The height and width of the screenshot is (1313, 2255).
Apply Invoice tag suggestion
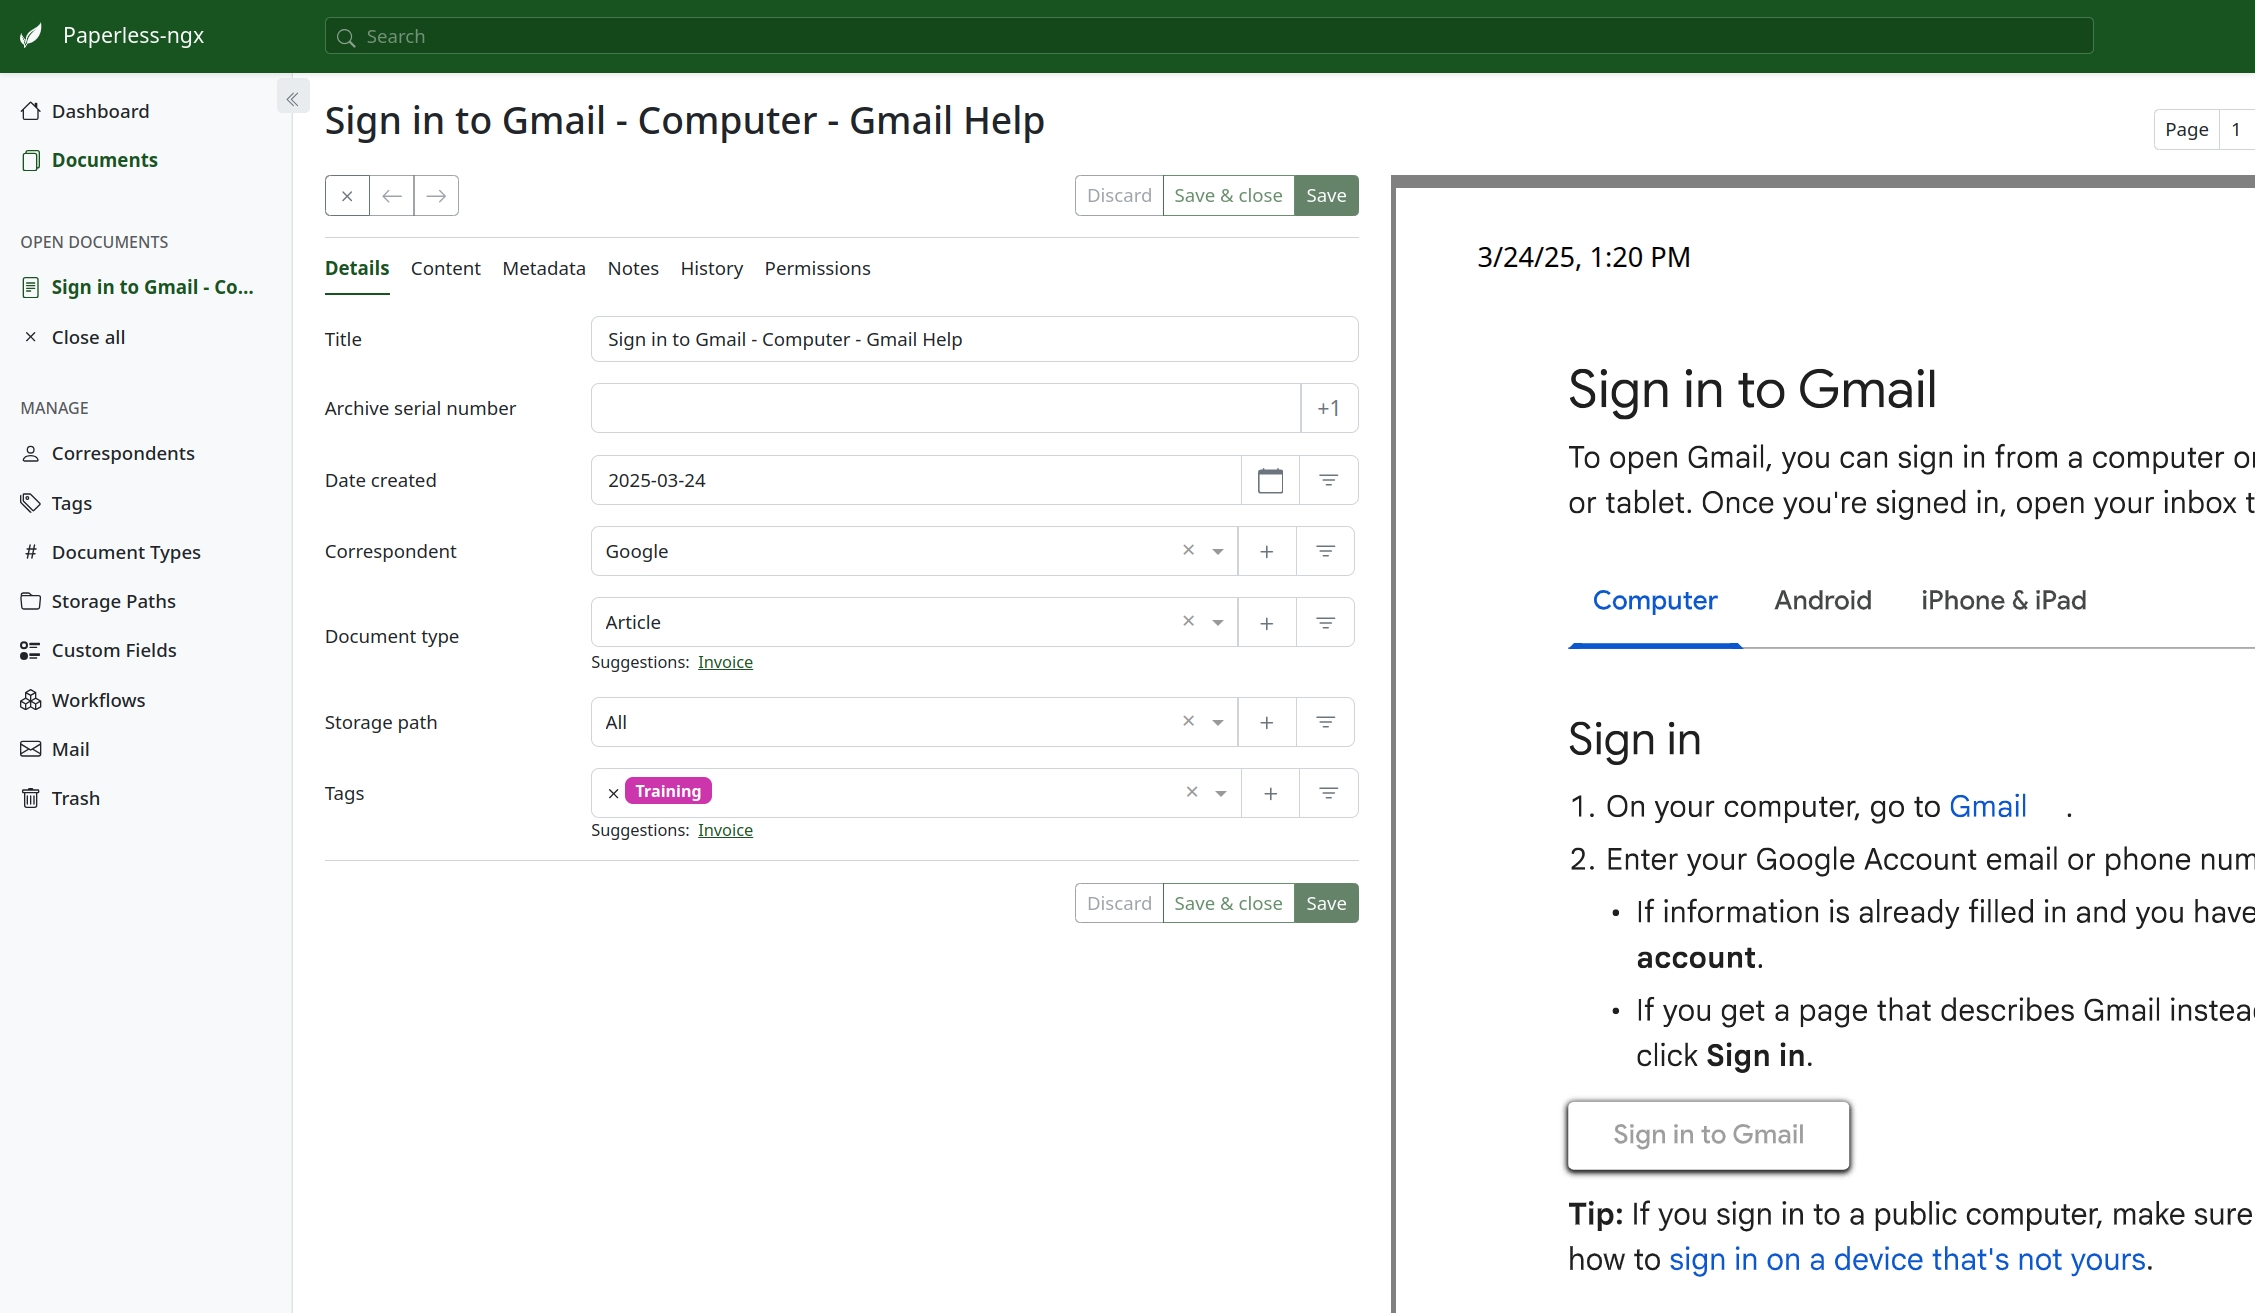pyautogui.click(x=725, y=830)
